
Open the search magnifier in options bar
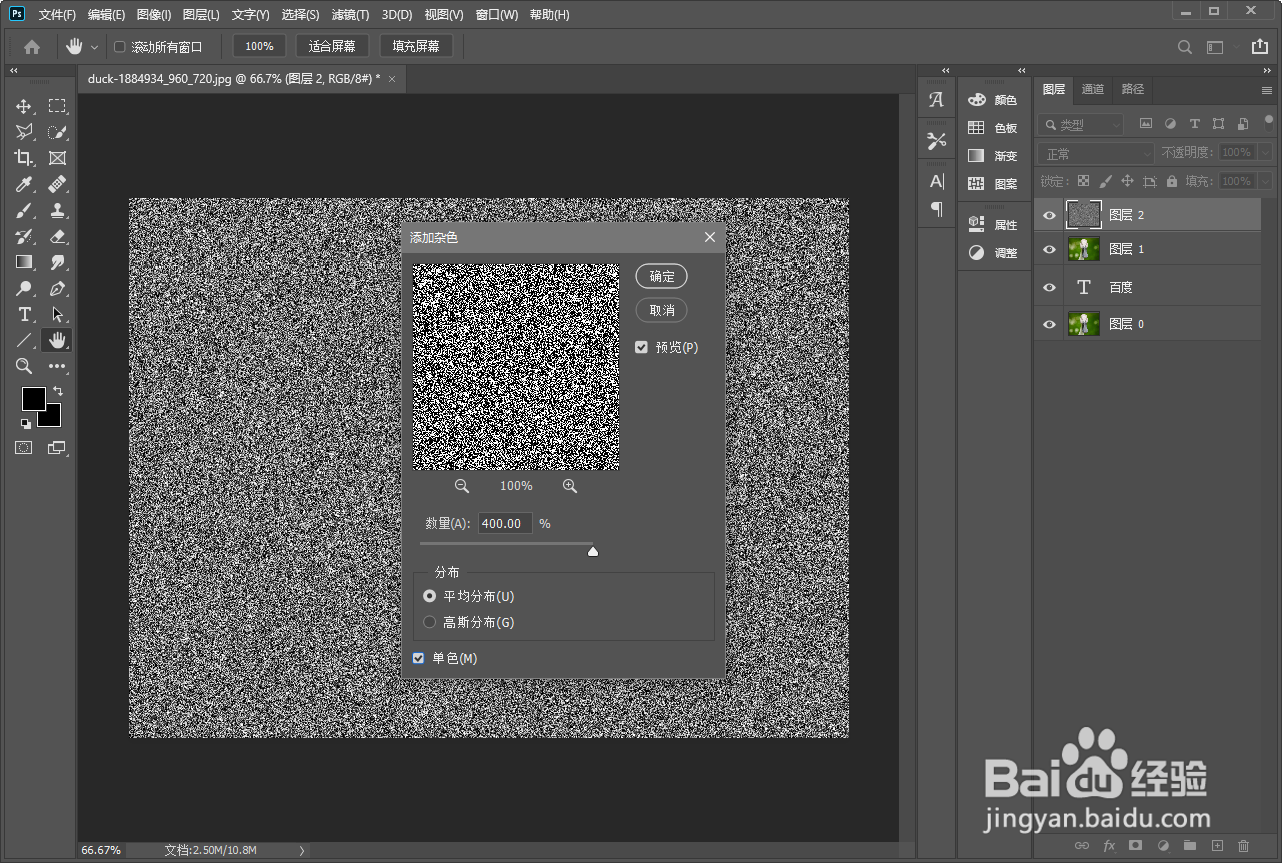tap(1185, 47)
